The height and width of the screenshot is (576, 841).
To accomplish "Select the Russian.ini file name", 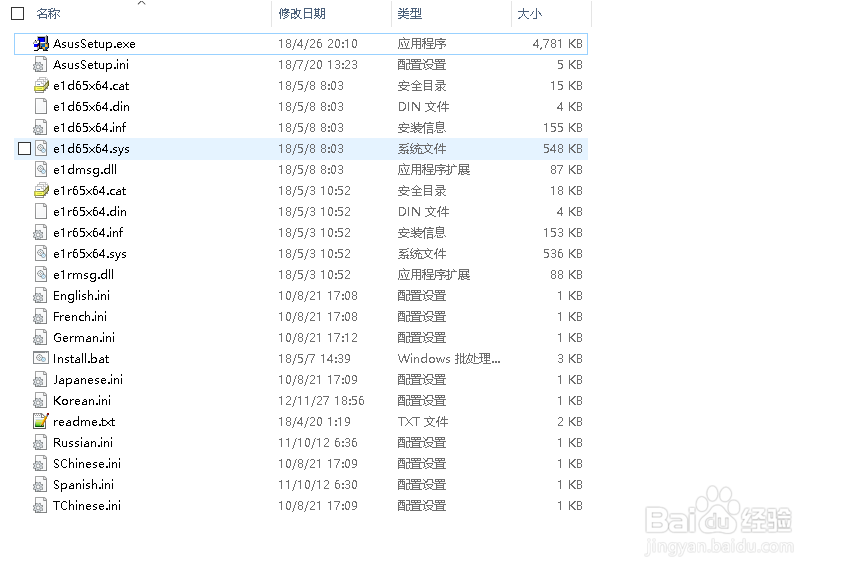I will [83, 442].
